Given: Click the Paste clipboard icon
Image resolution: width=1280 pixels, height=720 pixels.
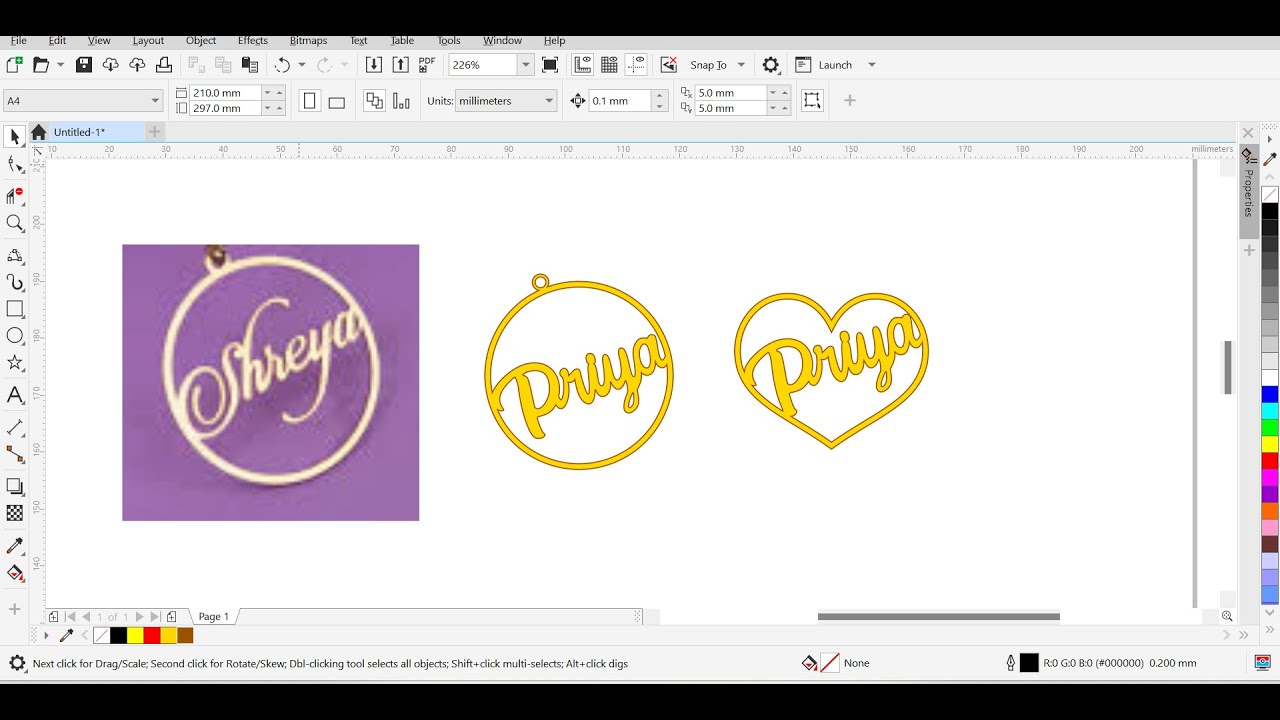Looking at the screenshot, I should (x=250, y=65).
